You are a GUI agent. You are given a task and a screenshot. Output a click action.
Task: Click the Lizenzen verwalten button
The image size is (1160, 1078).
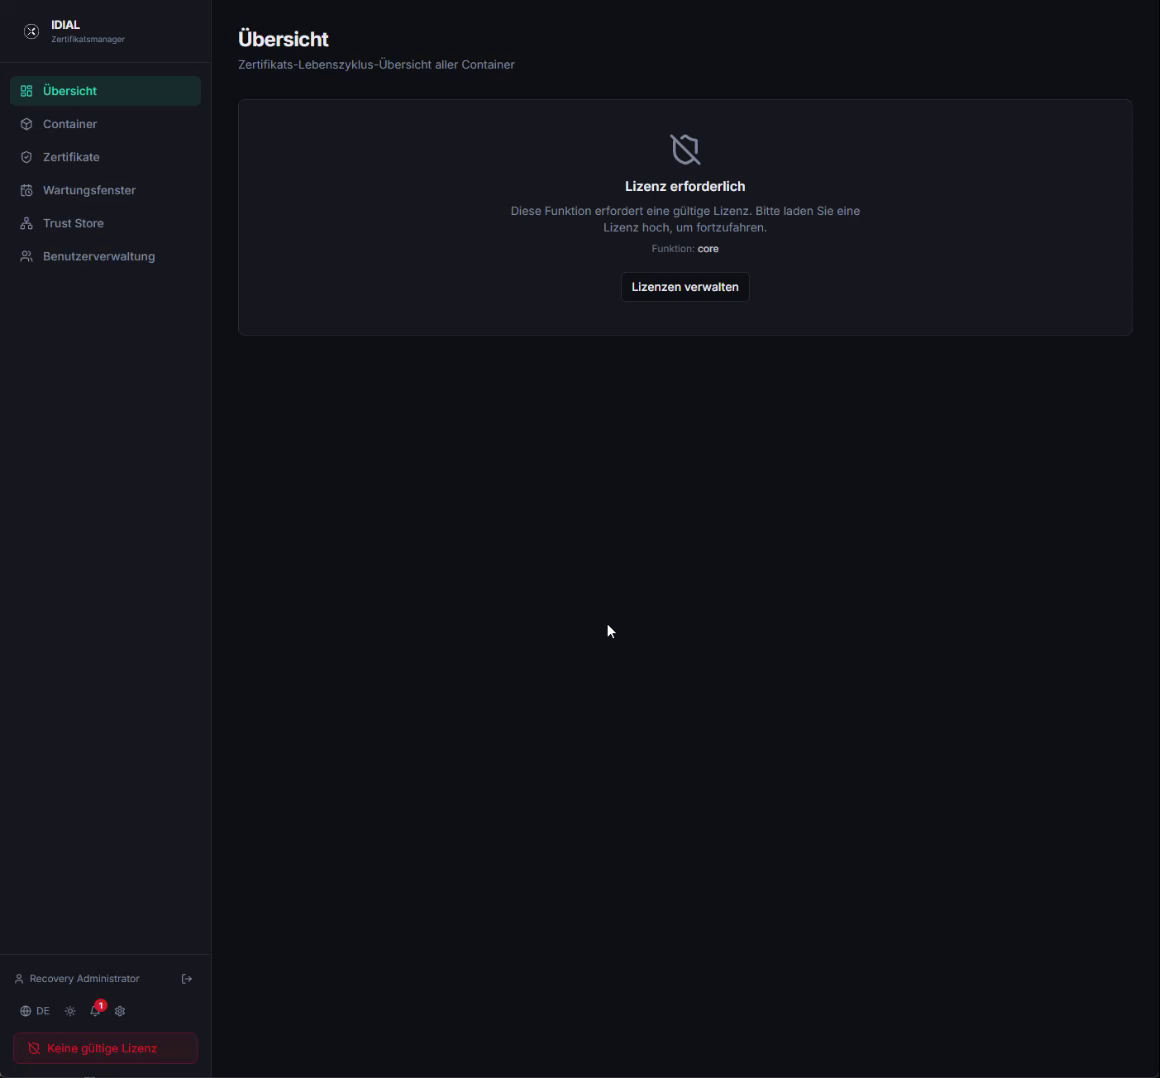(685, 287)
